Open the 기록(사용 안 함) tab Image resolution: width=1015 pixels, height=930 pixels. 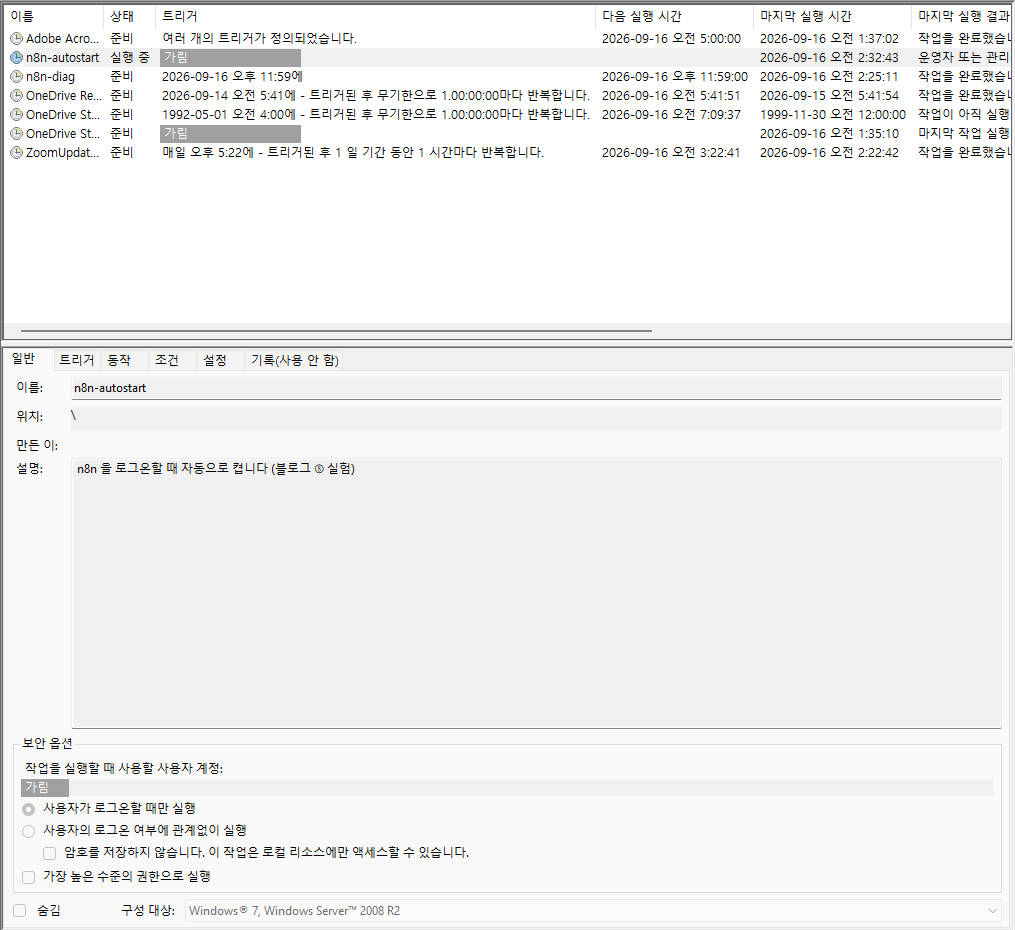click(295, 360)
